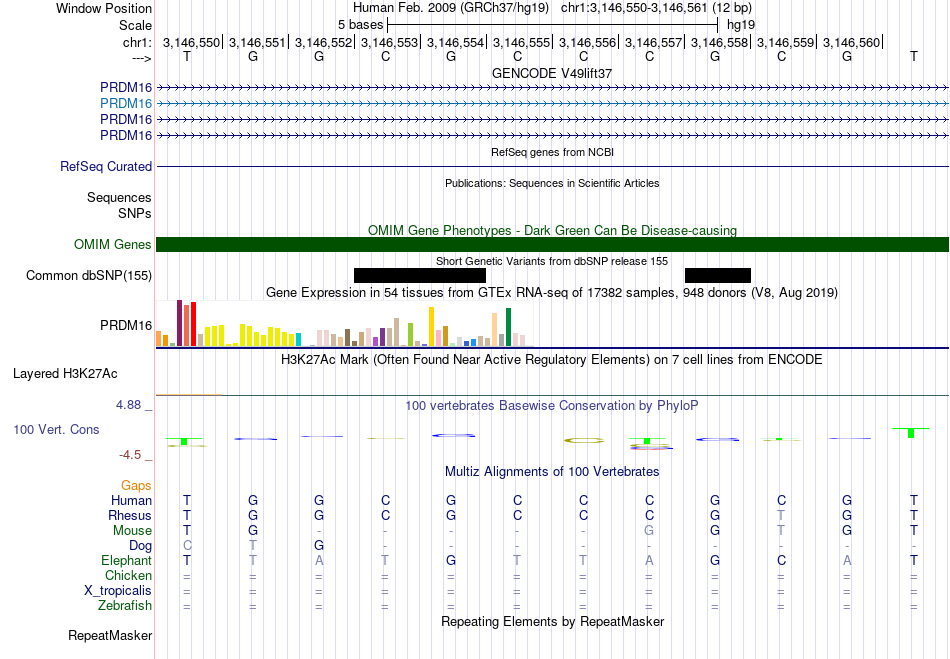Screen dimensions: 950x659
Task: Click the Human alignment row label
Action: click(x=131, y=501)
